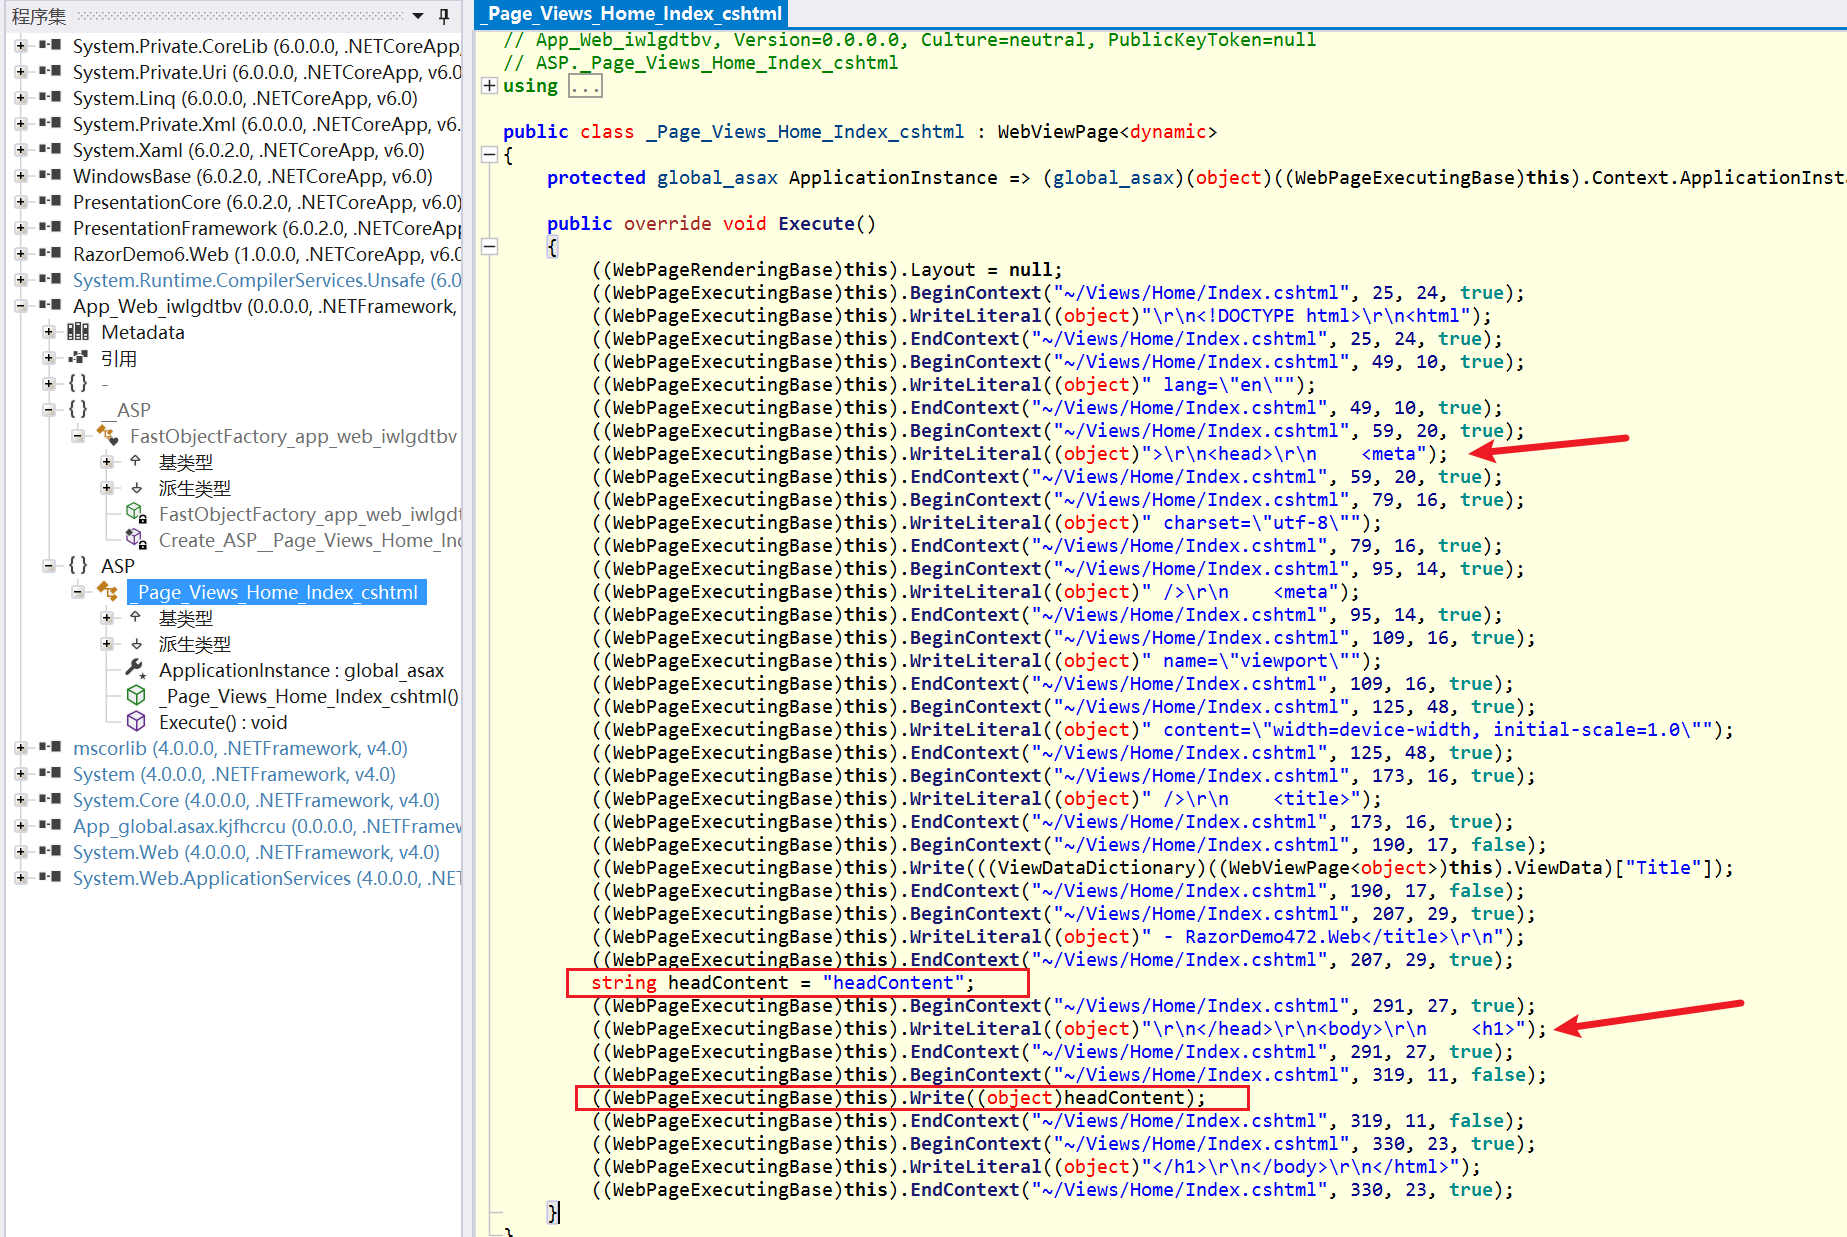Collapse the Execute() method code region

click(x=490, y=247)
